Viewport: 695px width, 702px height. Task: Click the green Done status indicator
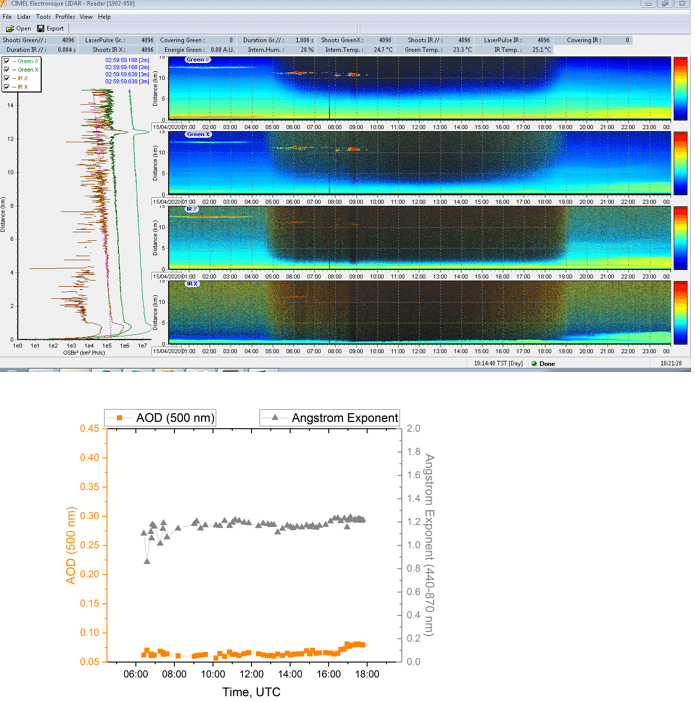coord(534,364)
